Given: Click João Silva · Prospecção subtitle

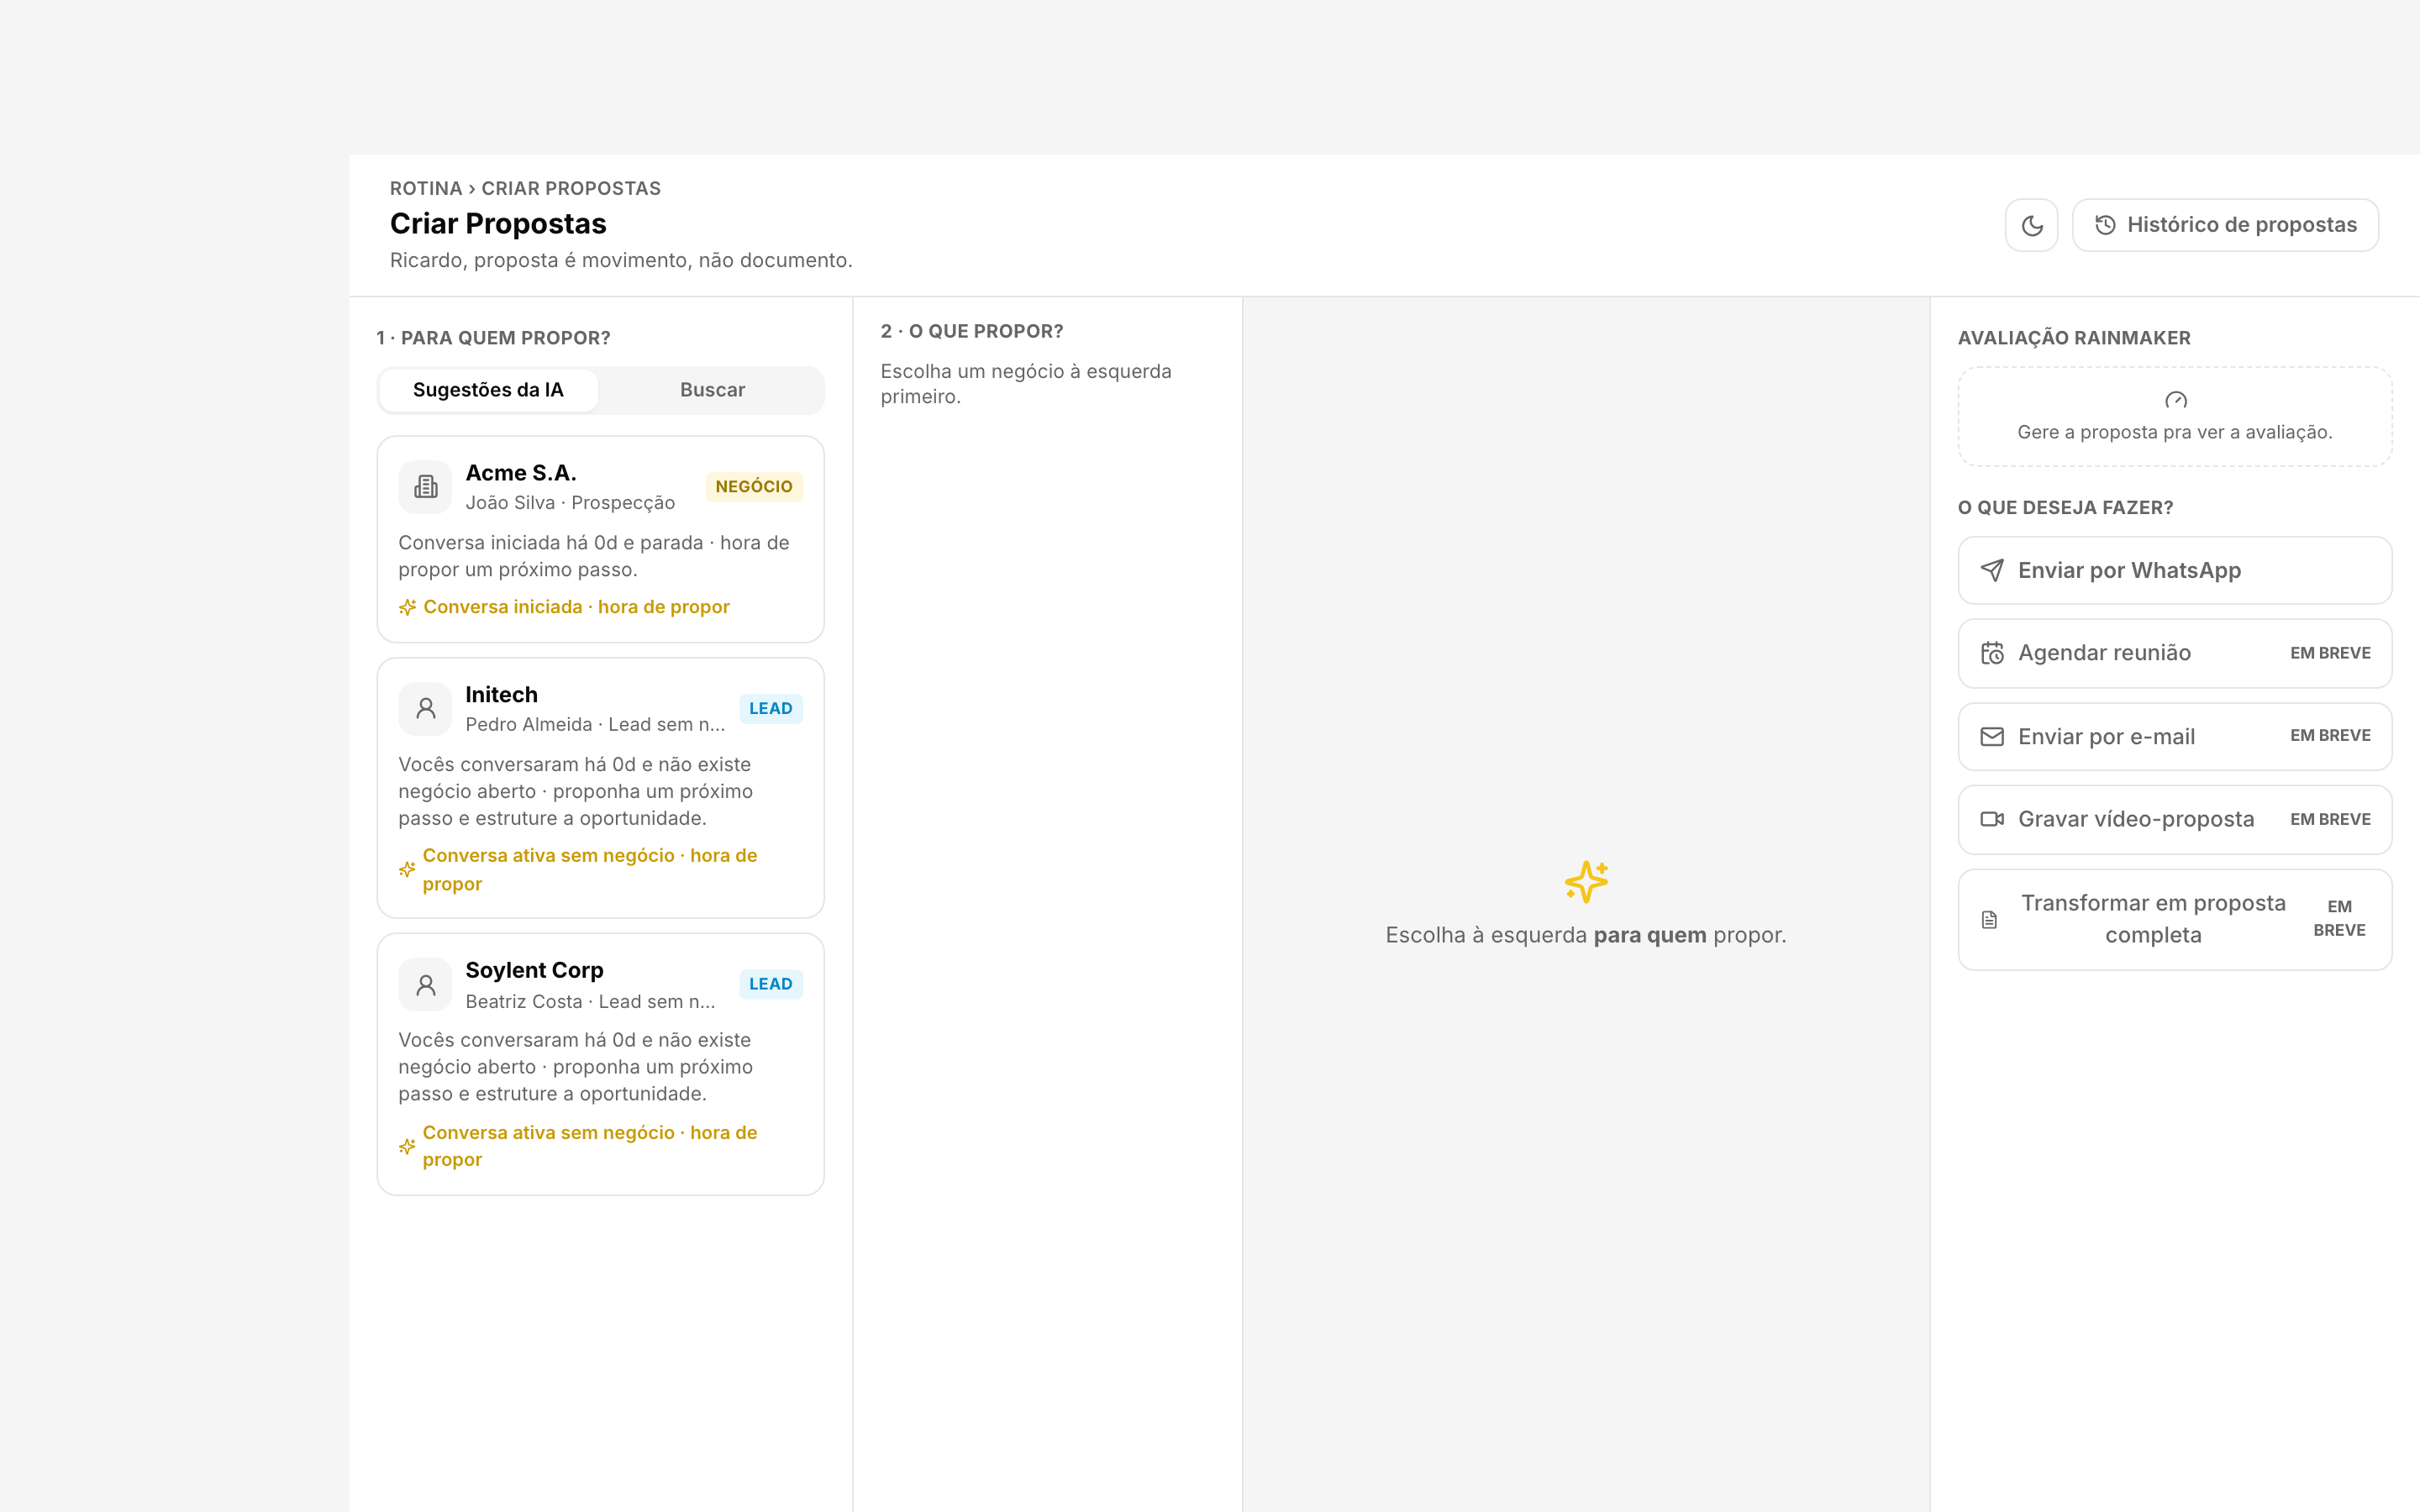Looking at the screenshot, I should [x=570, y=503].
